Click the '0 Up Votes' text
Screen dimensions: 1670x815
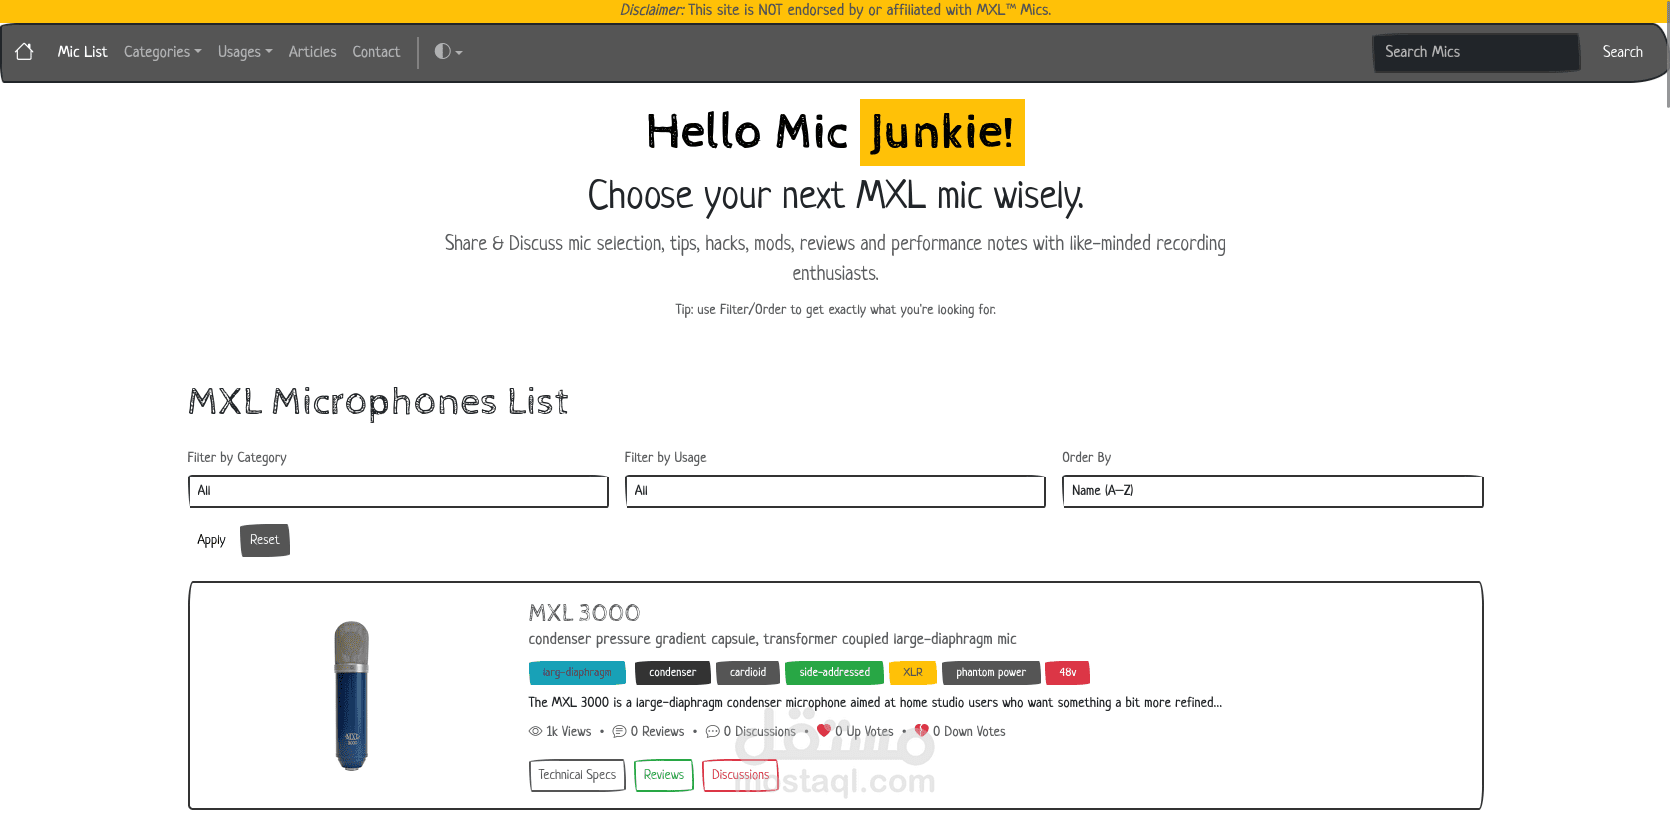pyautogui.click(x=864, y=732)
